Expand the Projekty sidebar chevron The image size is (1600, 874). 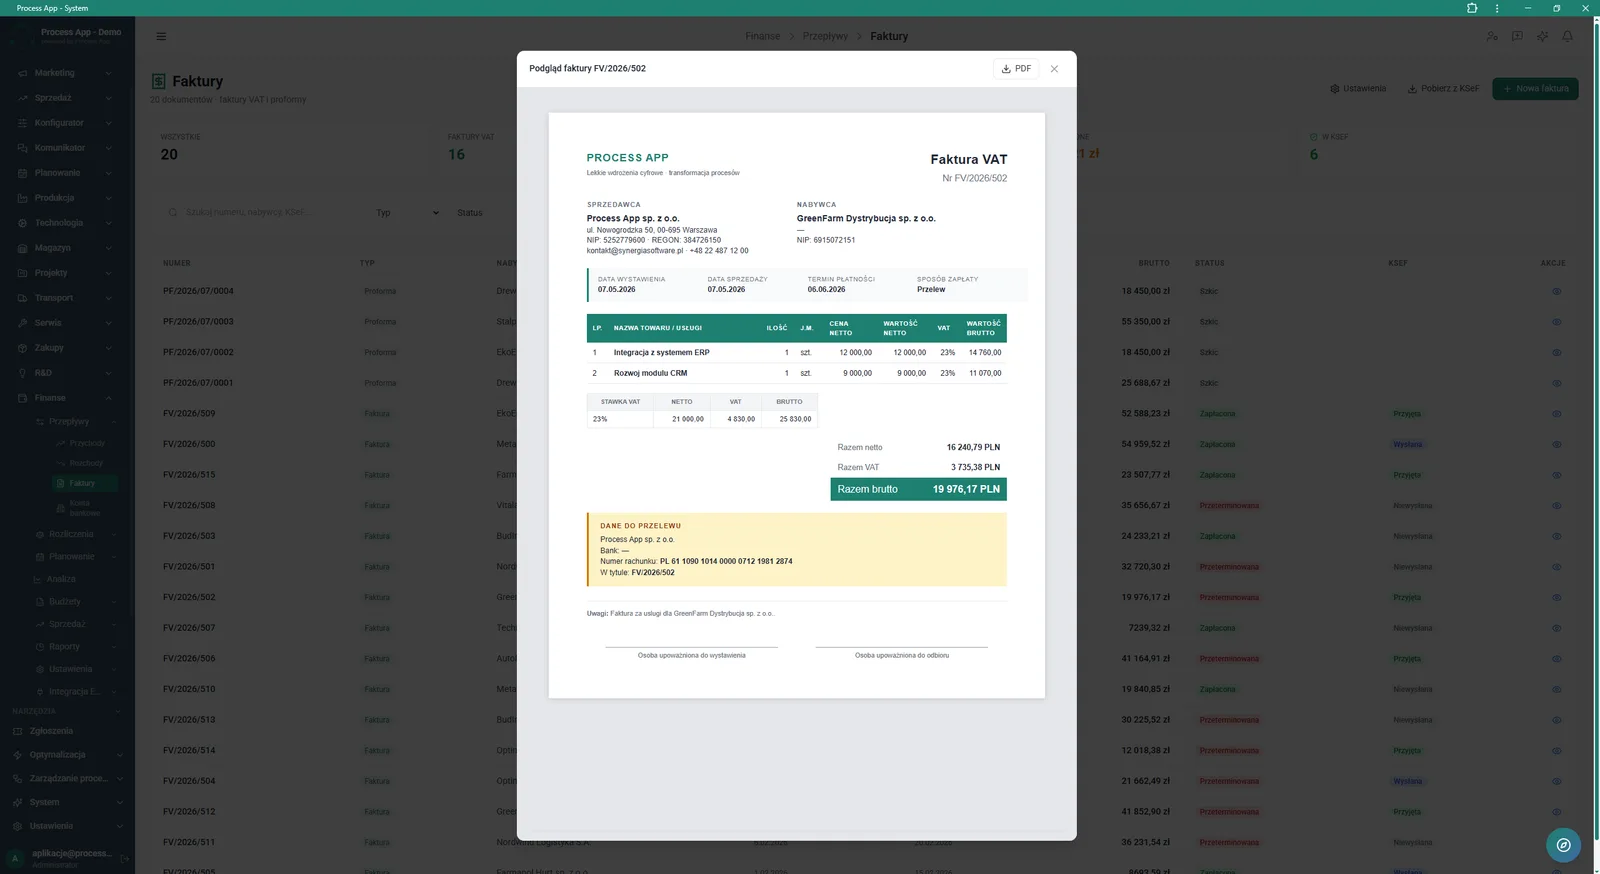(x=109, y=273)
